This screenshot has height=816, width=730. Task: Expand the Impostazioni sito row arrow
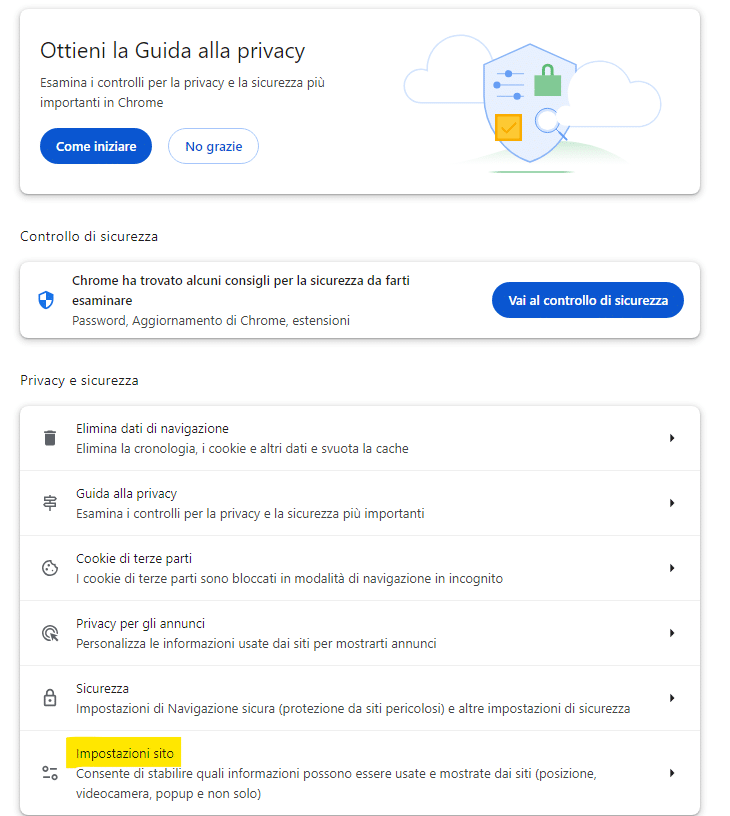[672, 773]
